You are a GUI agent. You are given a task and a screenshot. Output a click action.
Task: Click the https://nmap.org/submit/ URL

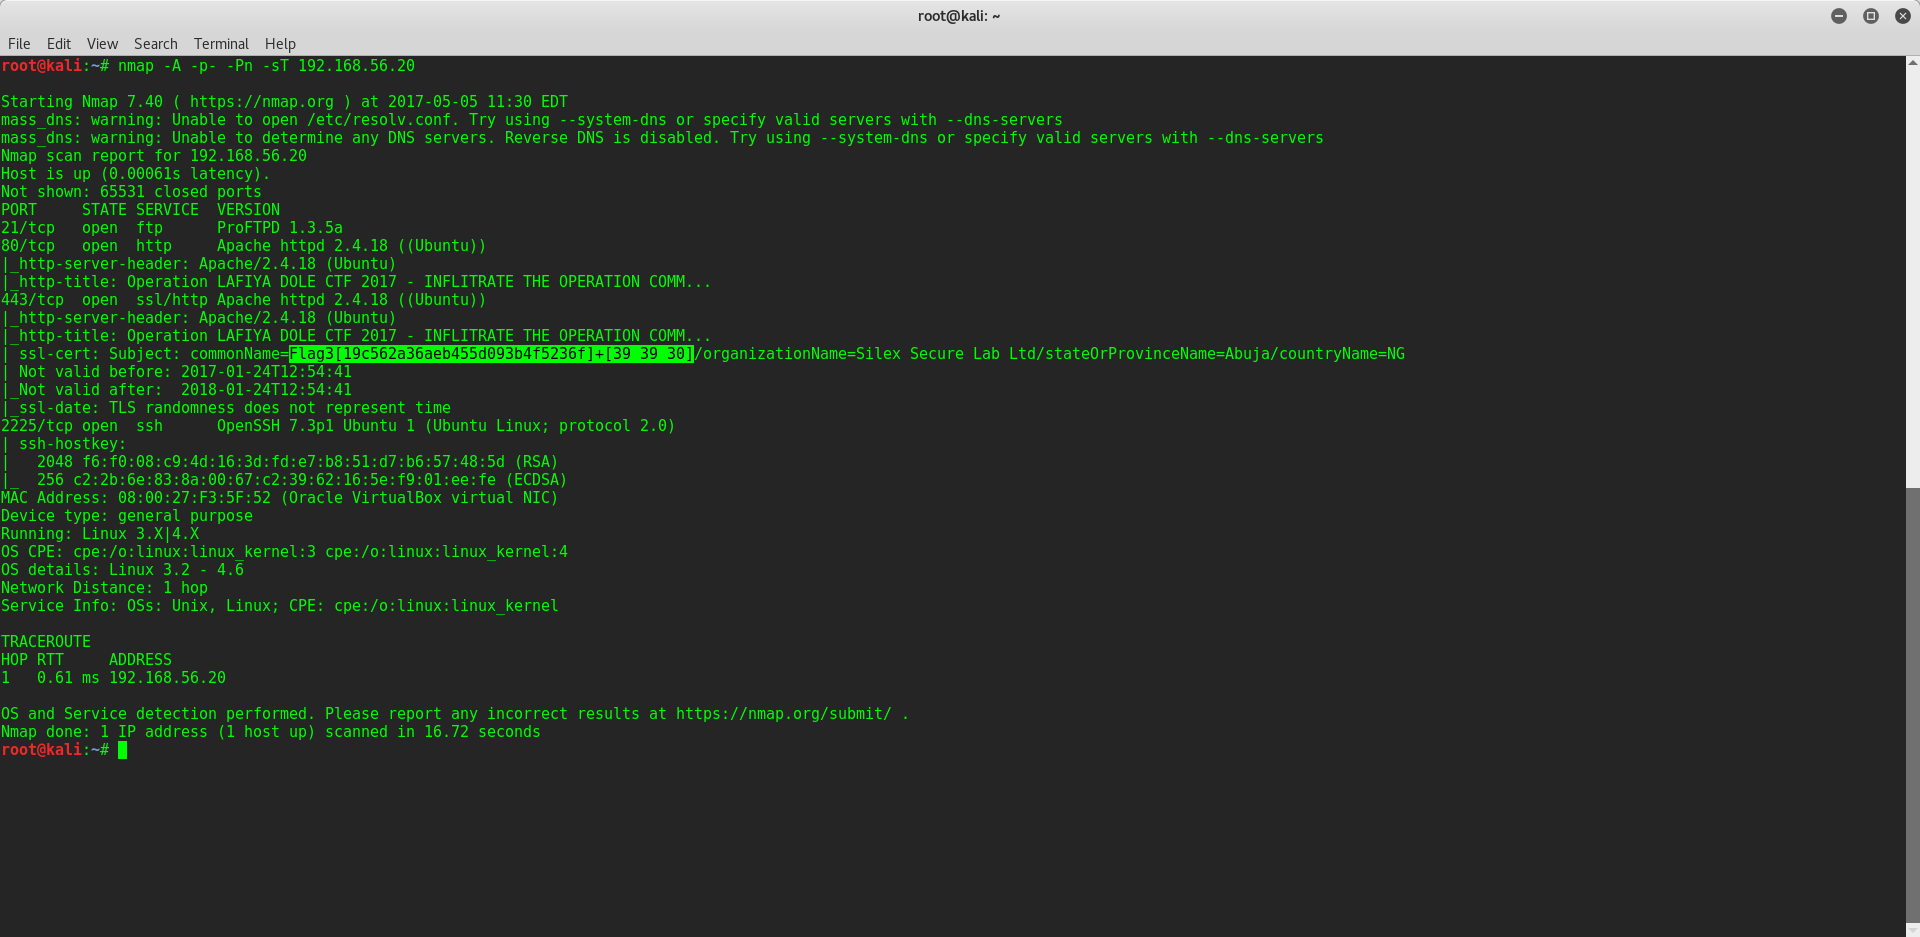(783, 714)
